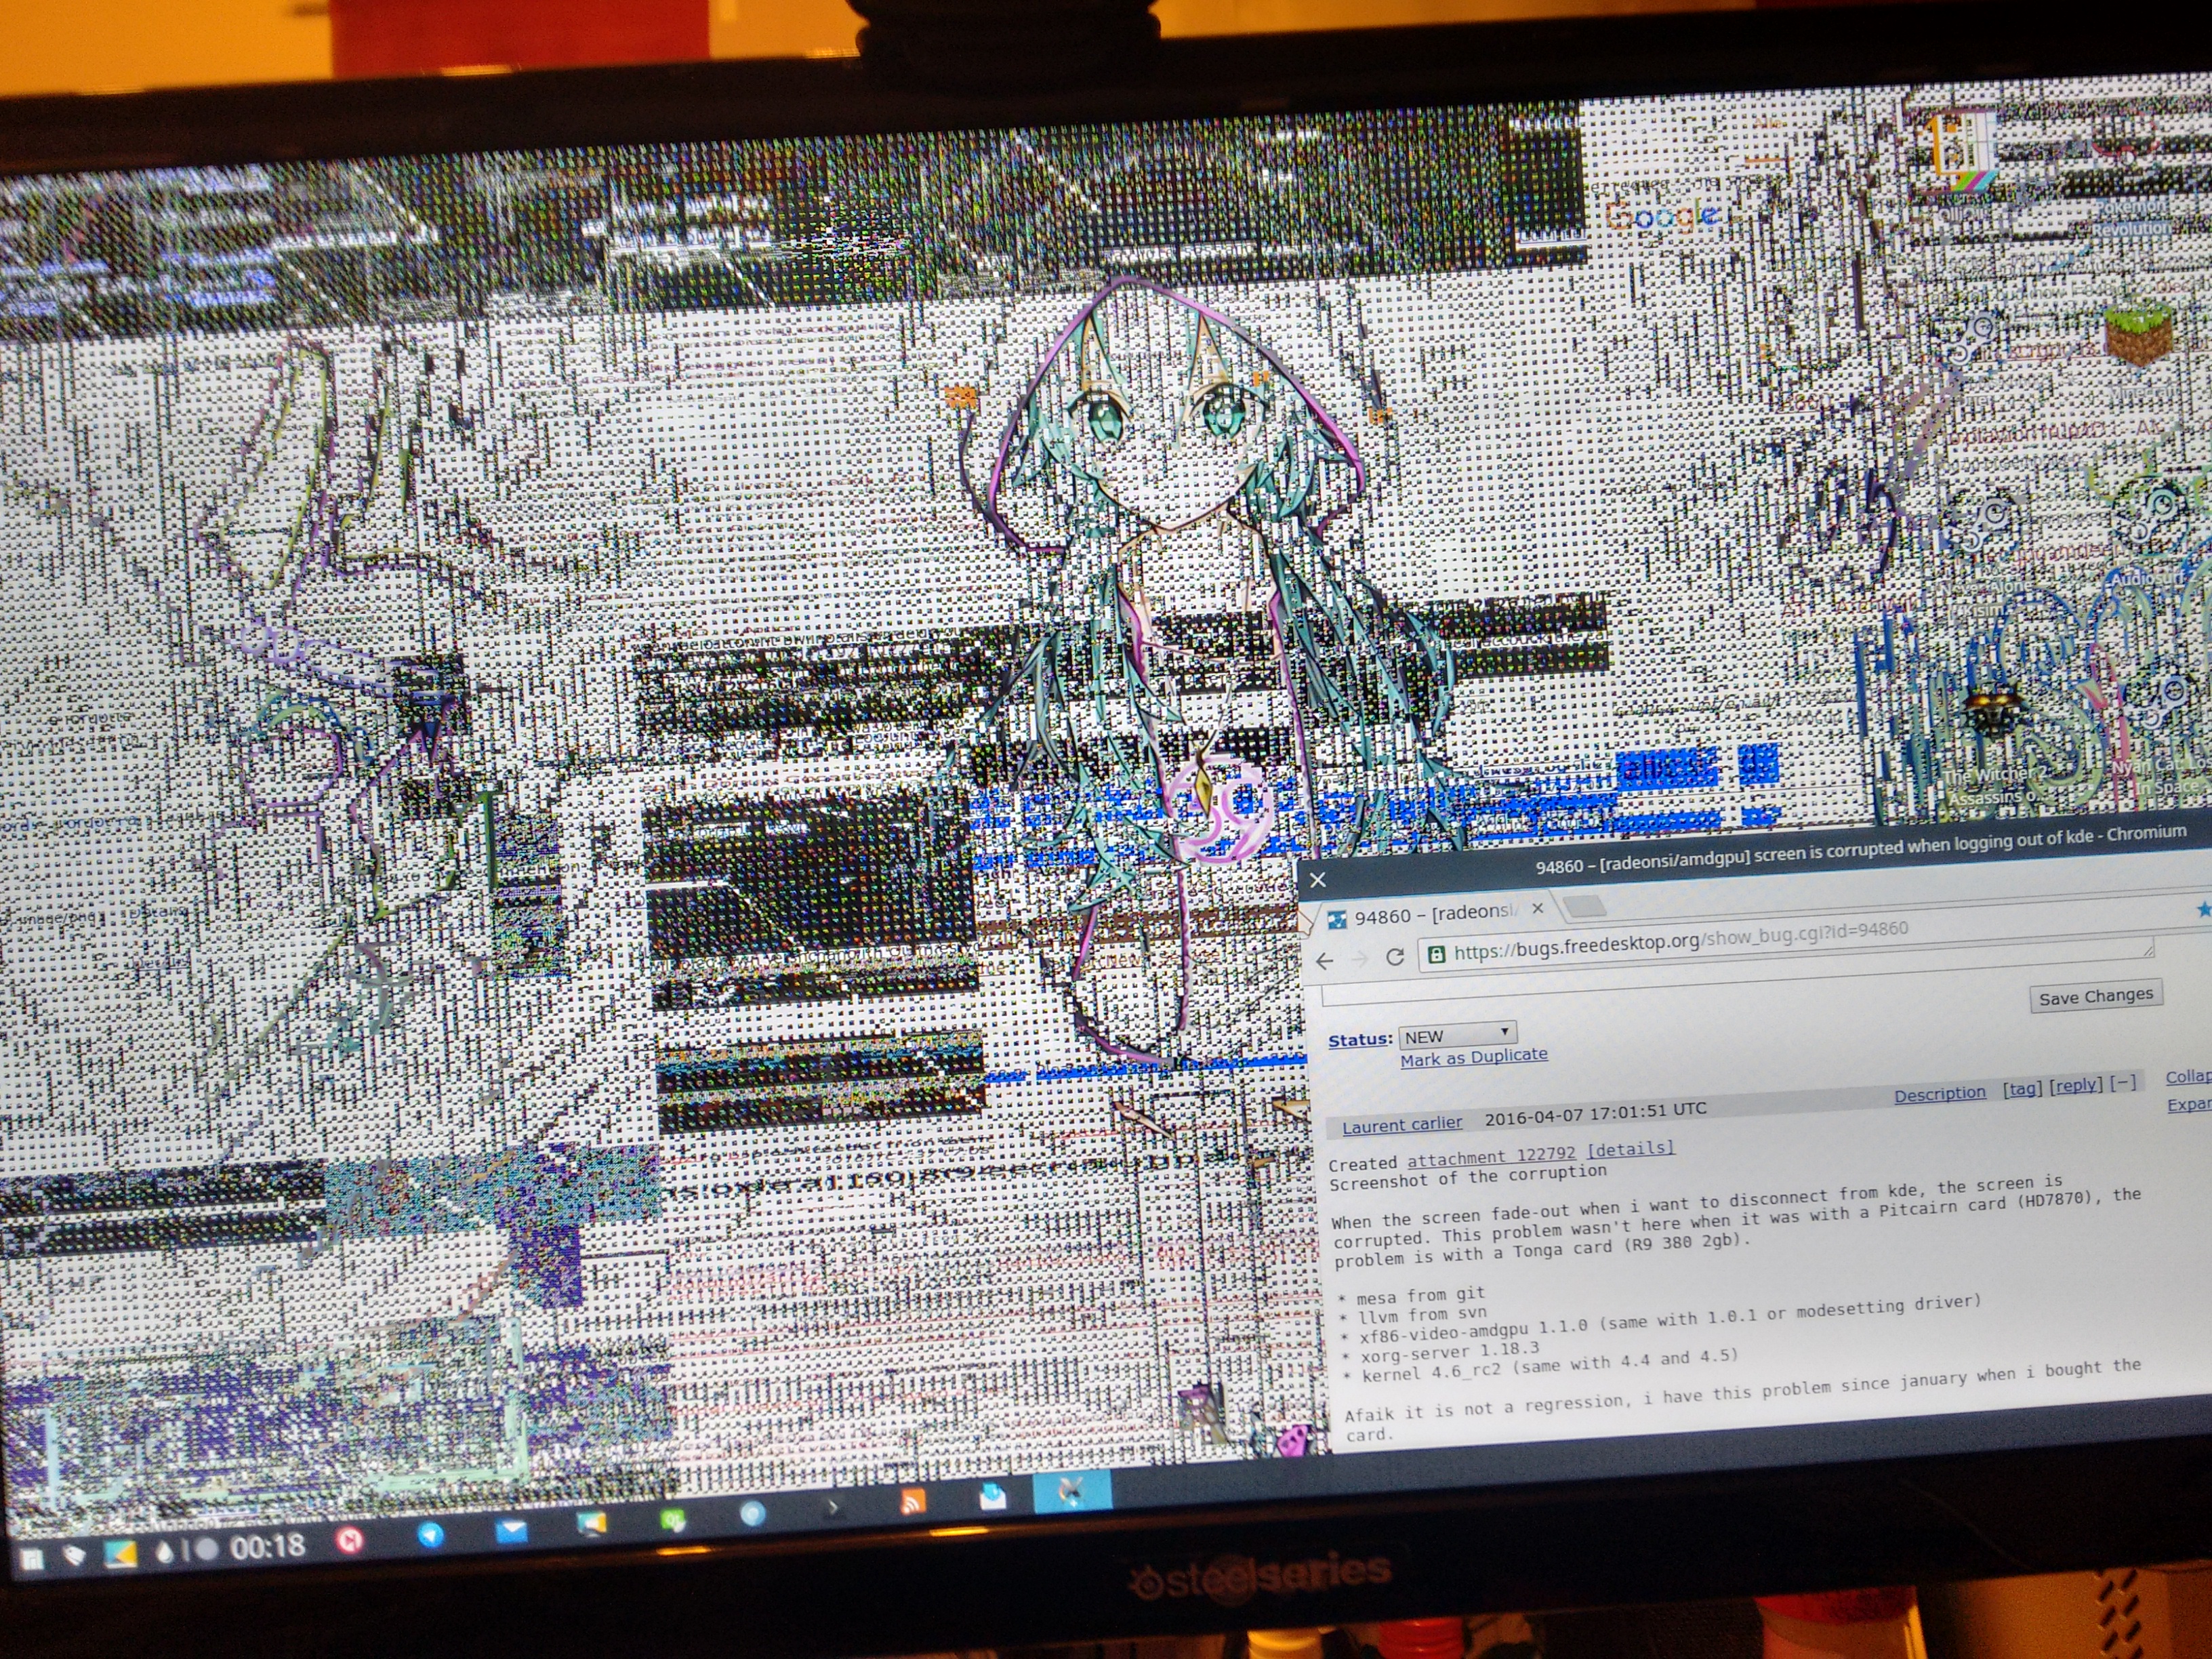Screen dimensions: 2212x1659
Task: Close the 94860 browser tab
Action: [1538, 909]
